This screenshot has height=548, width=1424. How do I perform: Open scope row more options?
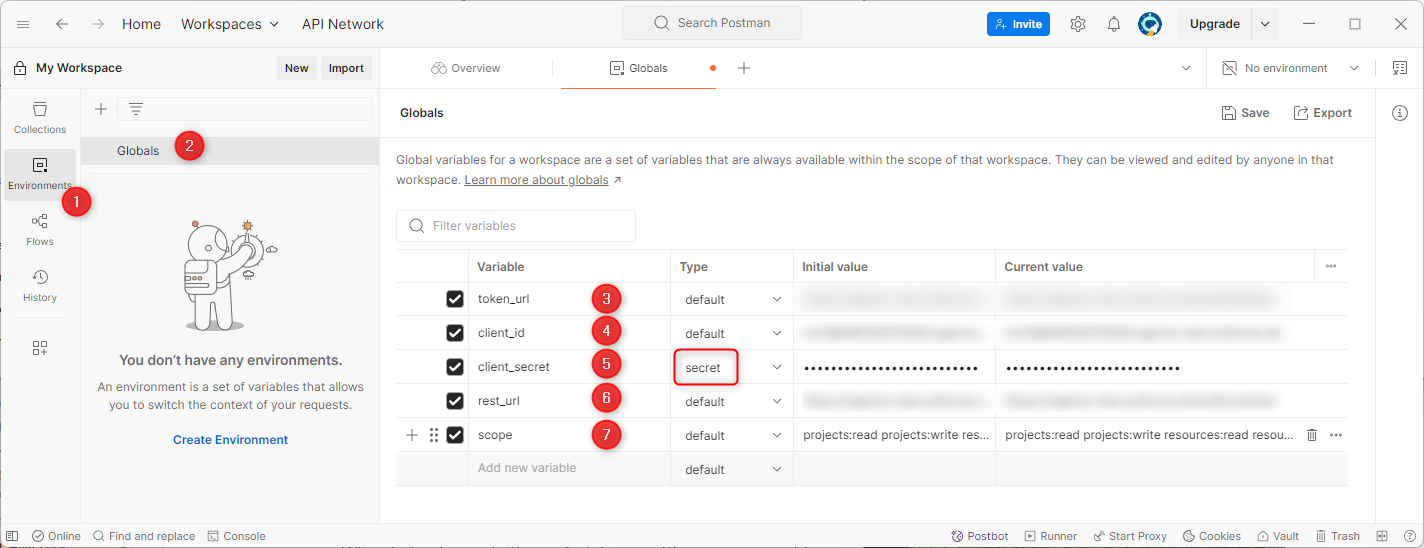1336,435
